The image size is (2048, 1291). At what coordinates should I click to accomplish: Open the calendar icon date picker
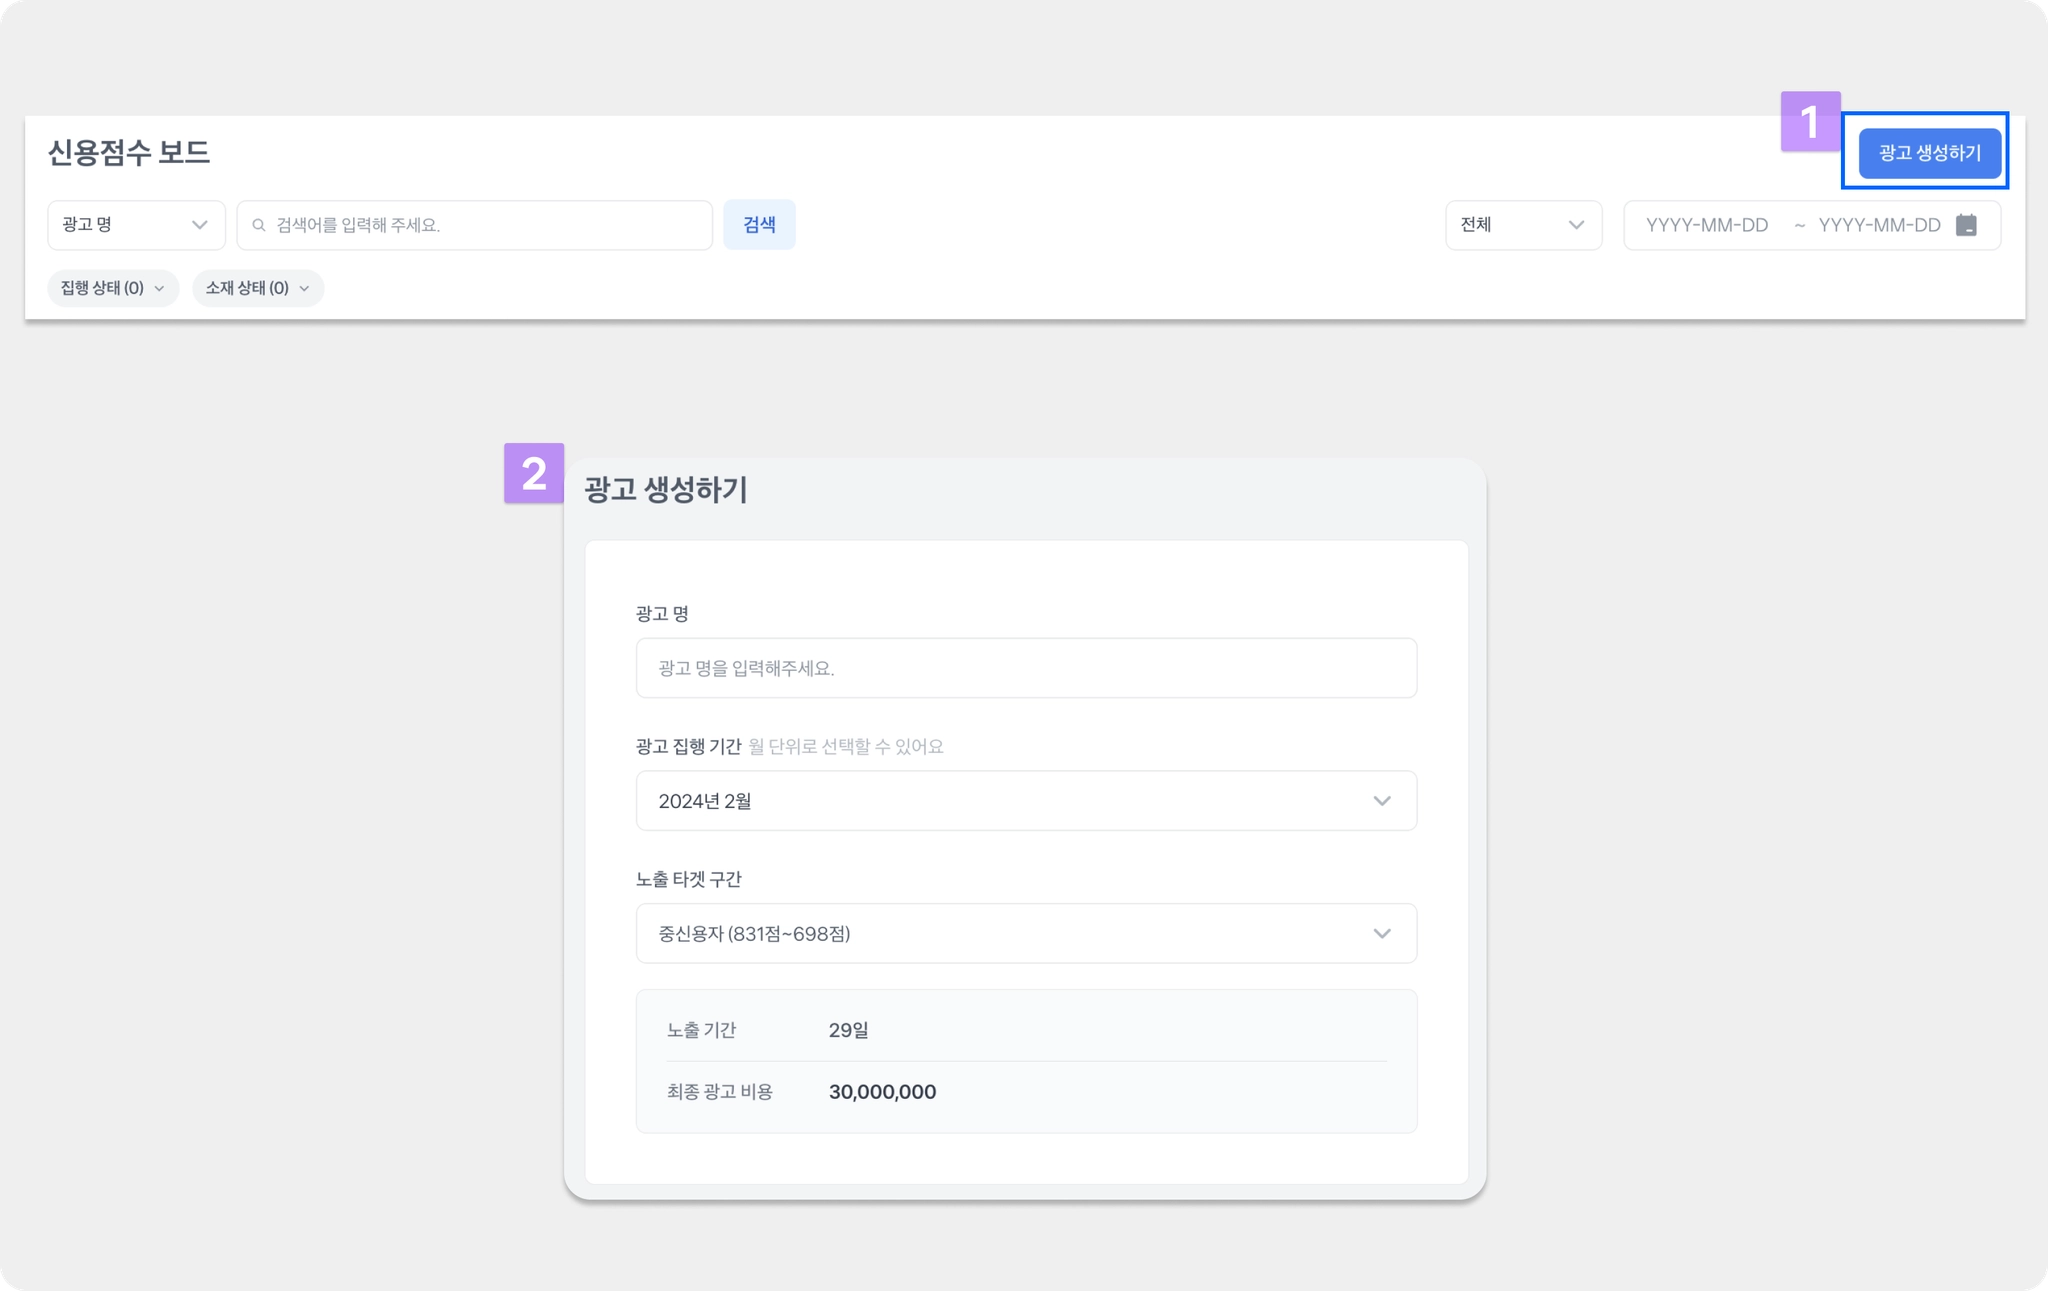(1966, 225)
